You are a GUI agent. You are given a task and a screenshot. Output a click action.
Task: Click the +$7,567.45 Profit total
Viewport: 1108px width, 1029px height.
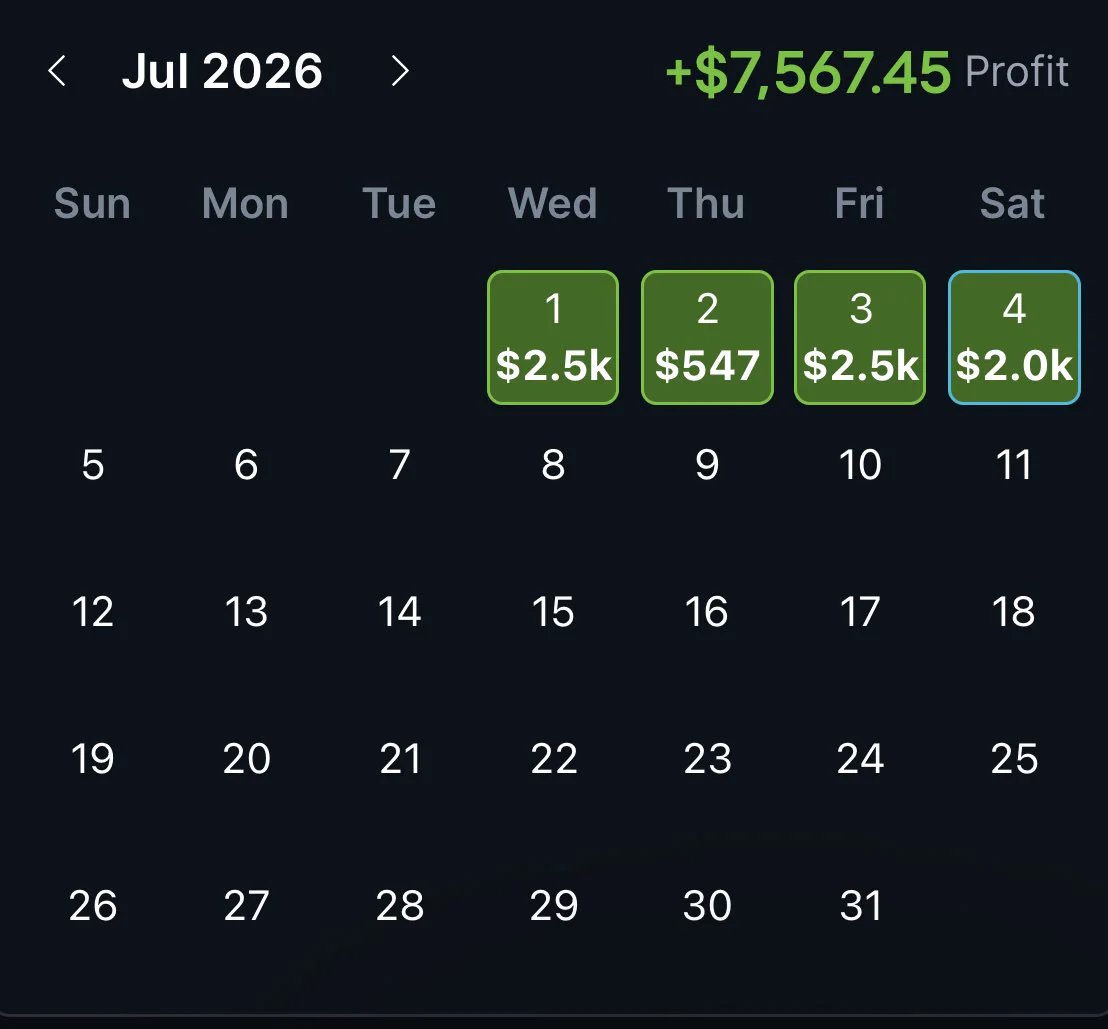click(x=867, y=72)
